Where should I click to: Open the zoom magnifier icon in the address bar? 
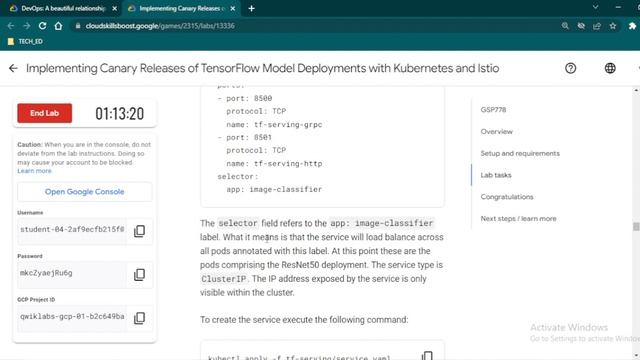coord(565,26)
